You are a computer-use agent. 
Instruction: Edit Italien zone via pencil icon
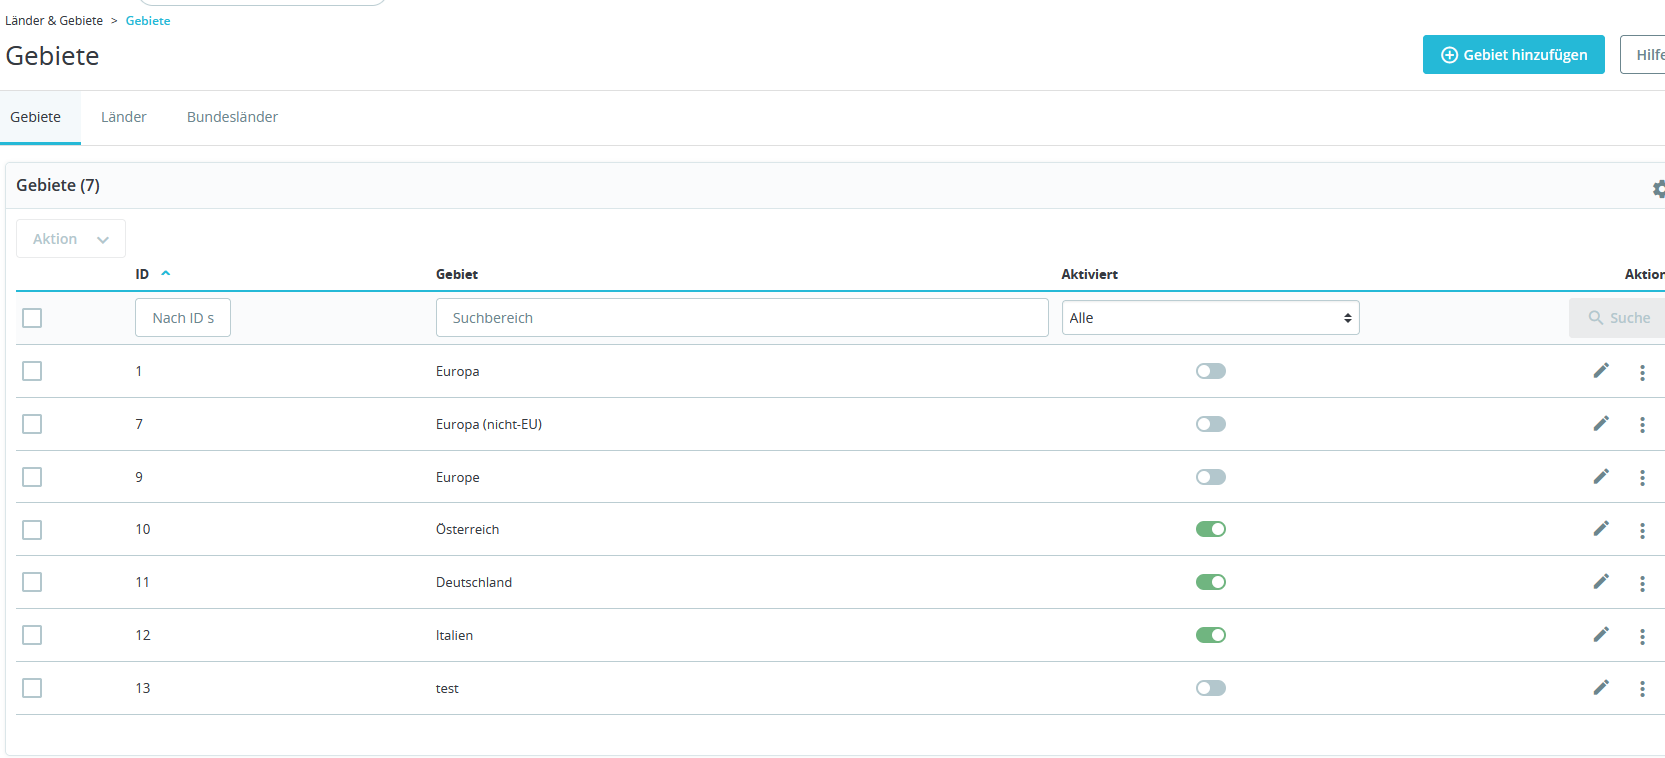(x=1601, y=635)
